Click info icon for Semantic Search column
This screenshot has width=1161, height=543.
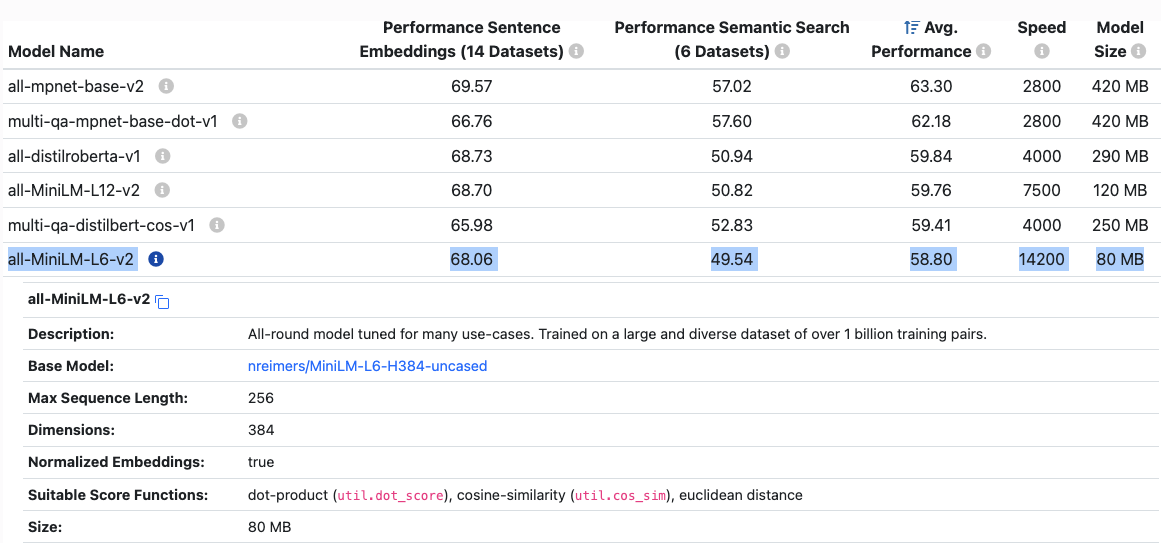(x=782, y=51)
